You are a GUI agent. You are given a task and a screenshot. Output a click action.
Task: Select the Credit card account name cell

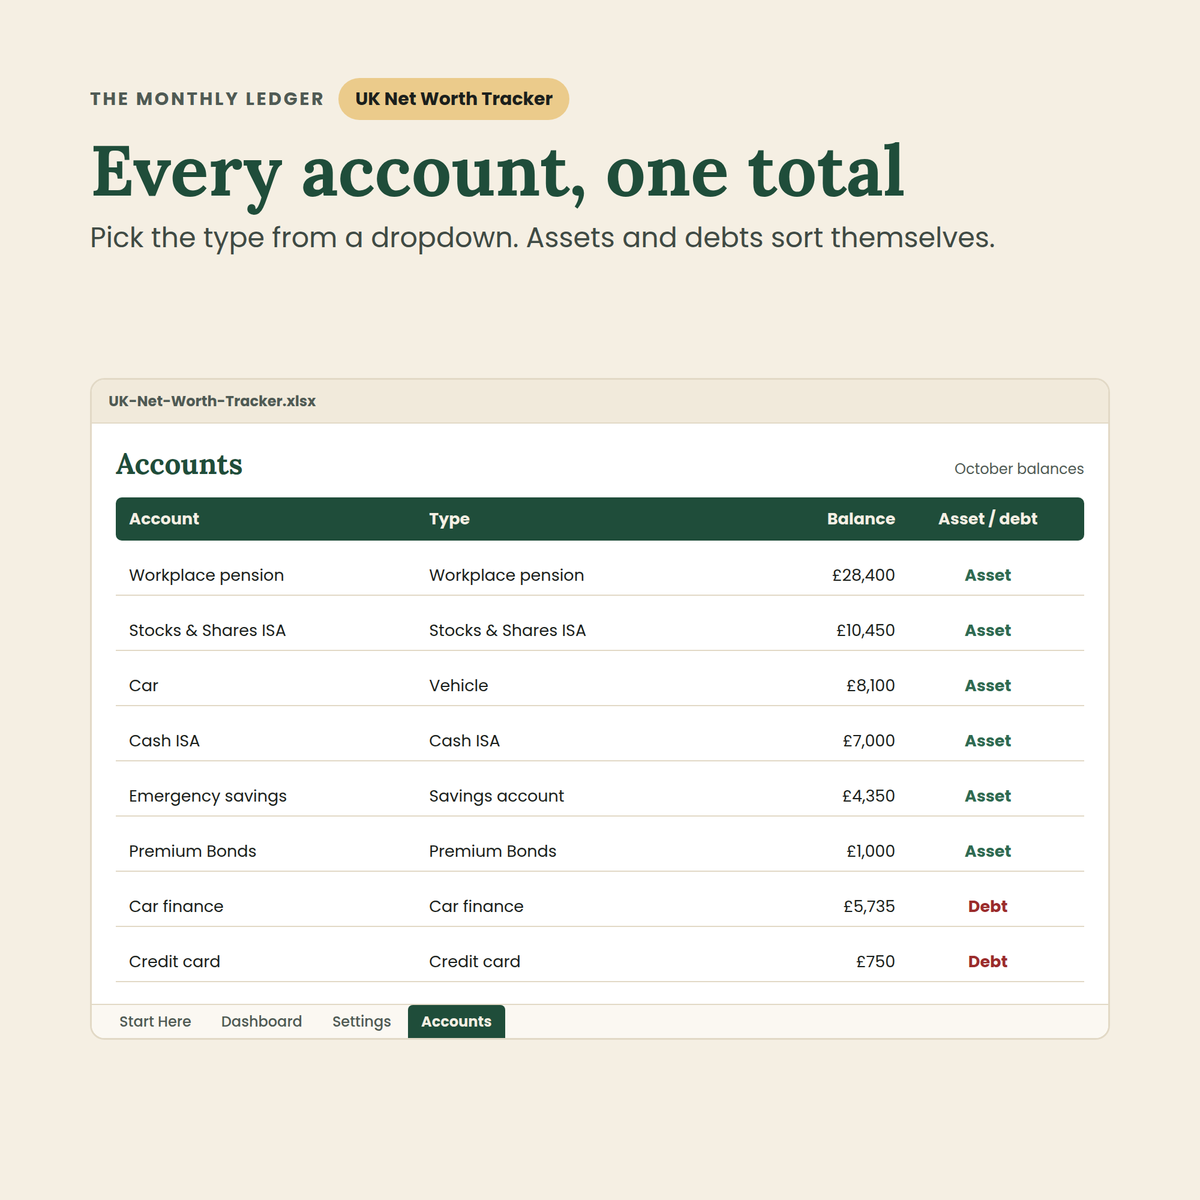pos(175,961)
